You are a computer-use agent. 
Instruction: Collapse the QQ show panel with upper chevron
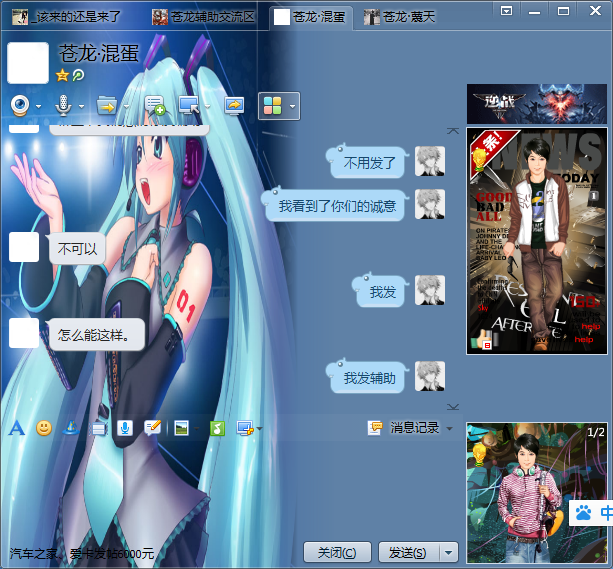coord(453,131)
